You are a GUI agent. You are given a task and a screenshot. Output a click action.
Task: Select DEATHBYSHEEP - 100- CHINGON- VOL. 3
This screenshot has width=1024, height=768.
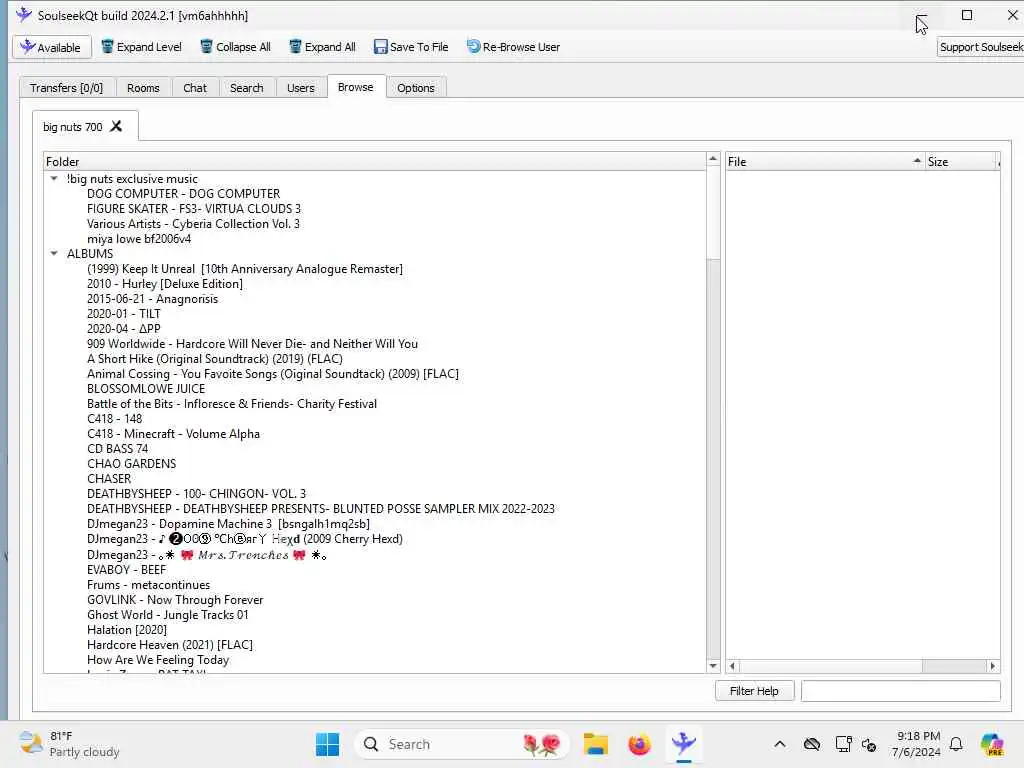pos(197,494)
